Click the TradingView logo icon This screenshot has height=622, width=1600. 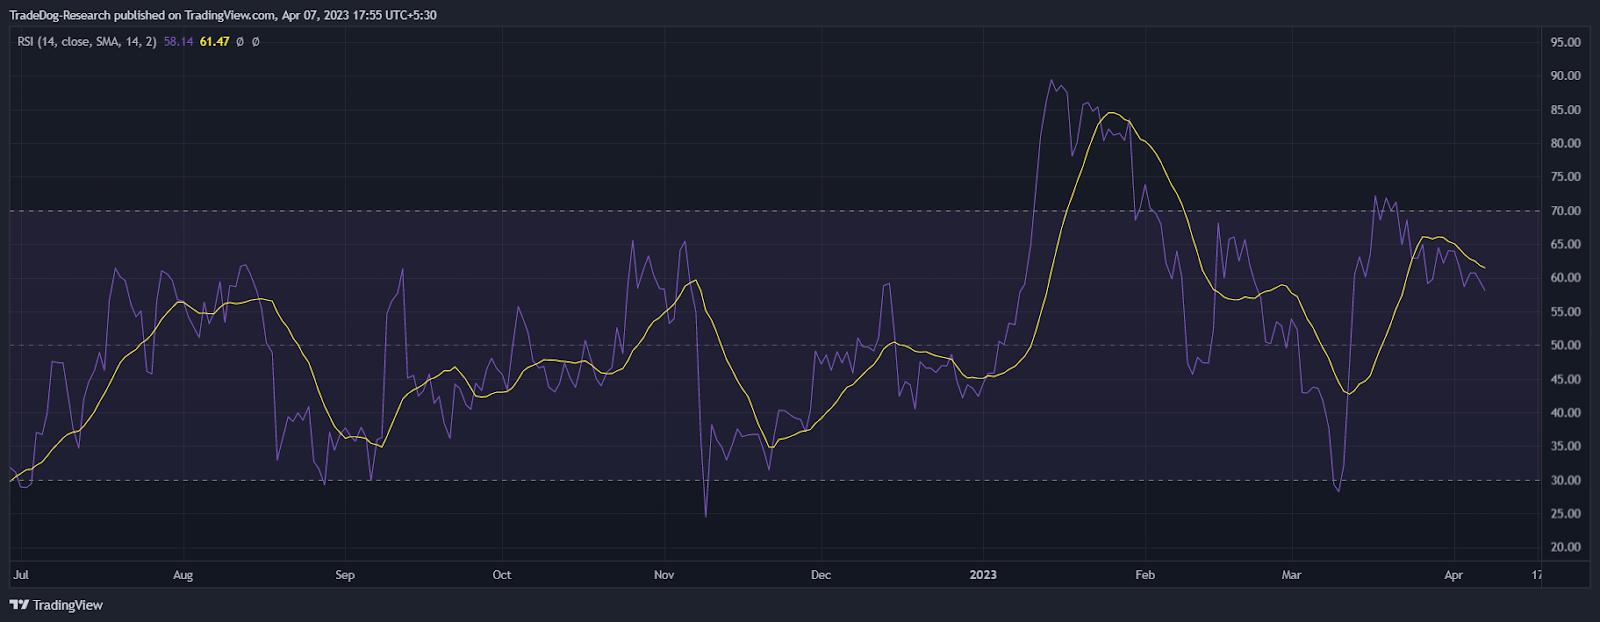coord(19,605)
